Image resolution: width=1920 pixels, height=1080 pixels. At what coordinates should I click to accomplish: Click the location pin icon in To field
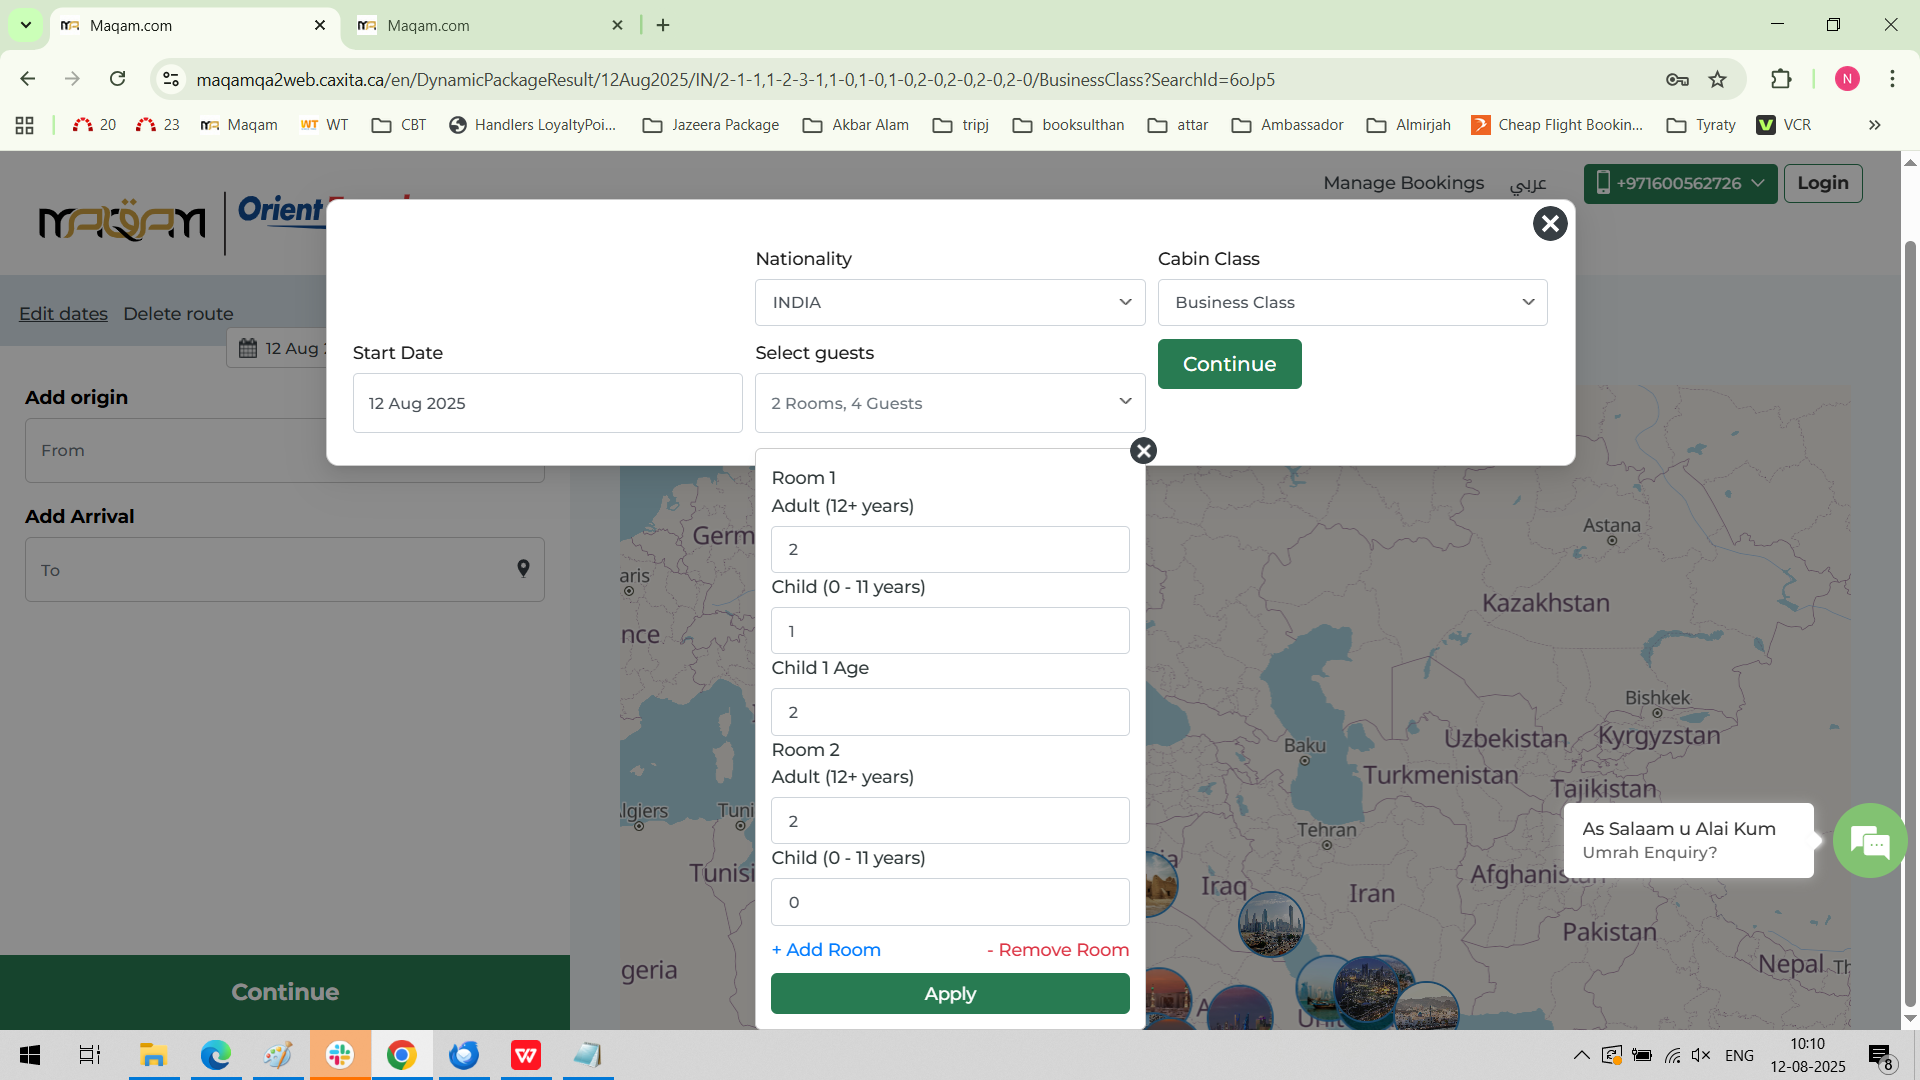tap(523, 569)
